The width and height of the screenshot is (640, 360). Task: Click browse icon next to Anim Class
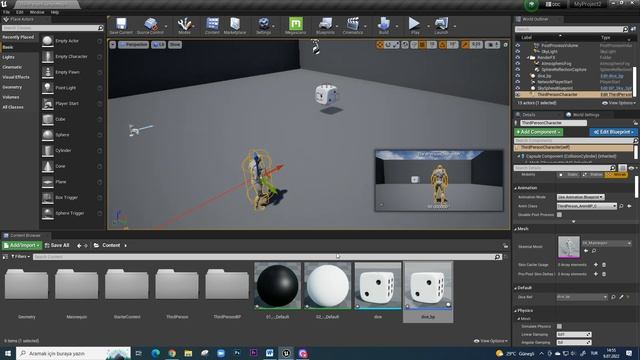coord(621,206)
